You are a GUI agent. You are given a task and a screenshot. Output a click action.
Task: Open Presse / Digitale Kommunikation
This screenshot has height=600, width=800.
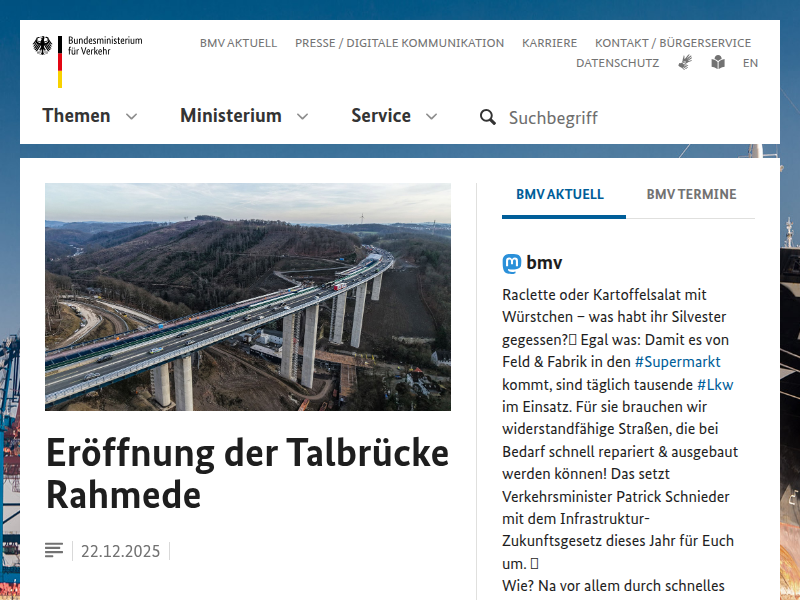click(399, 43)
